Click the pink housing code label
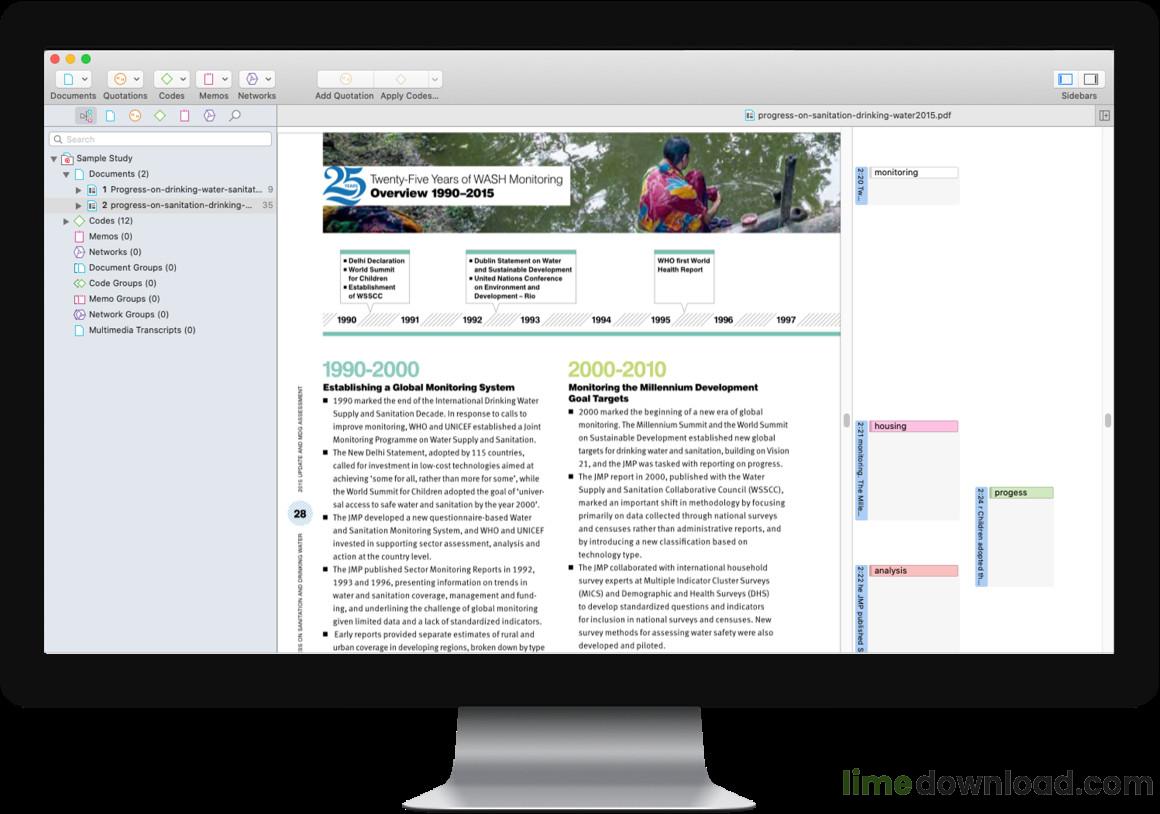Screen dimensions: 1160x814 pos(914,426)
